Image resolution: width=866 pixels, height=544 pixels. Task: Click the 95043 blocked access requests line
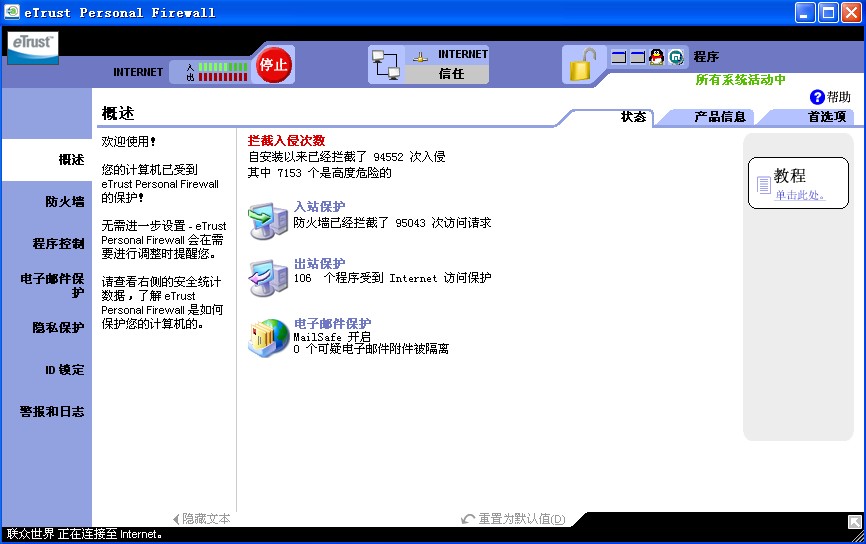(392, 223)
